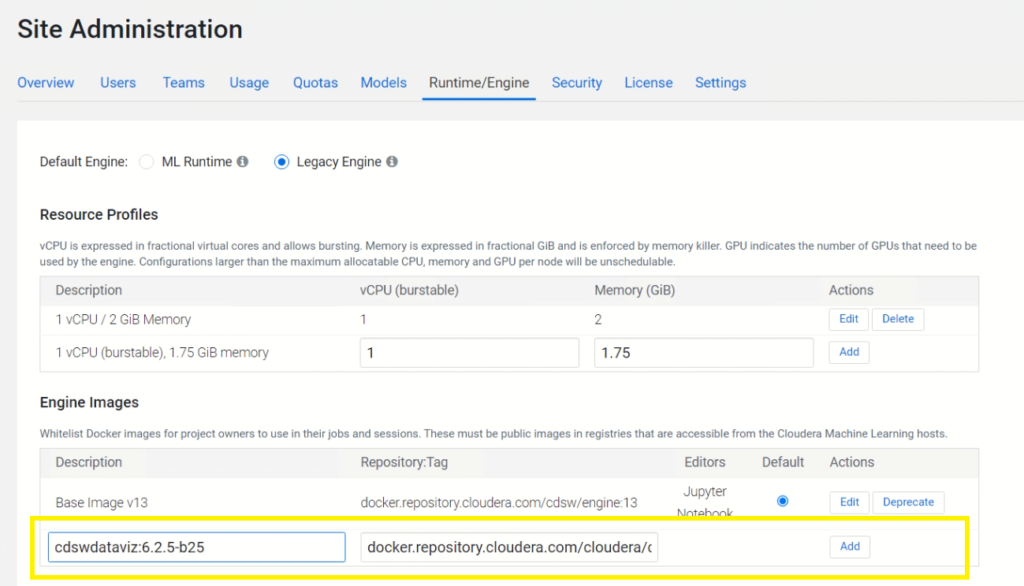The width and height of the screenshot is (1024, 586).
Task: Click the 'vCPU (burstable)' column header
Action: point(409,290)
